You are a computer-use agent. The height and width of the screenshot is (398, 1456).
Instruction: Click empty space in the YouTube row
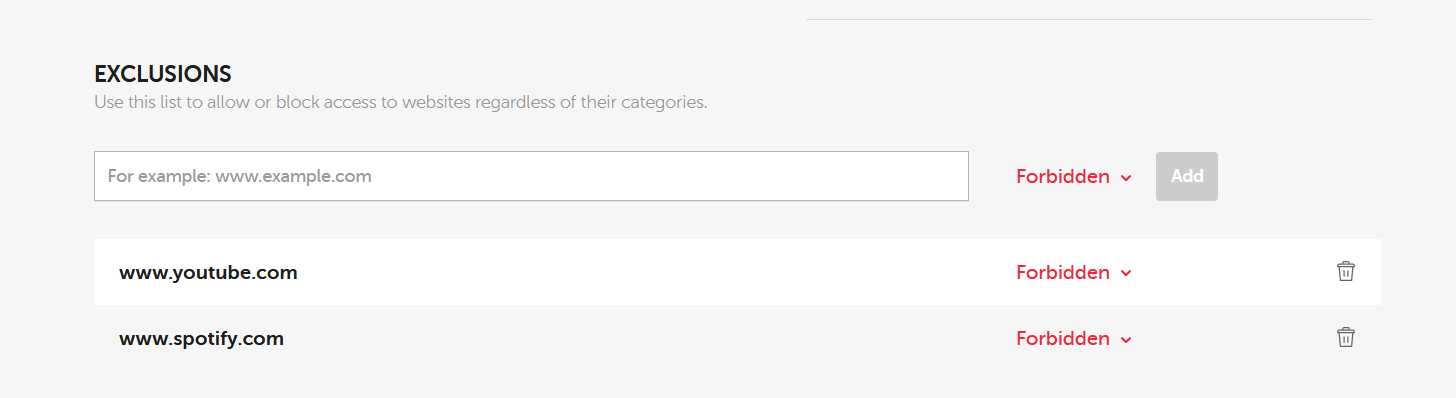650,272
